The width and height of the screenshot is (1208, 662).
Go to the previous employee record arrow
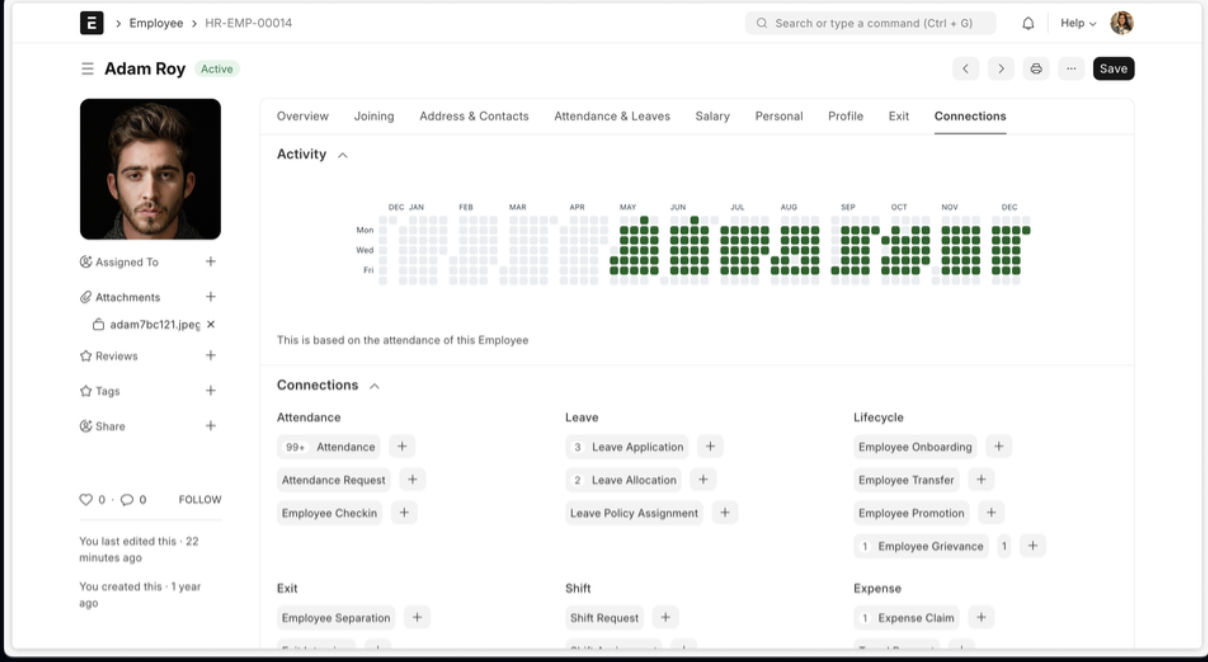pos(965,69)
